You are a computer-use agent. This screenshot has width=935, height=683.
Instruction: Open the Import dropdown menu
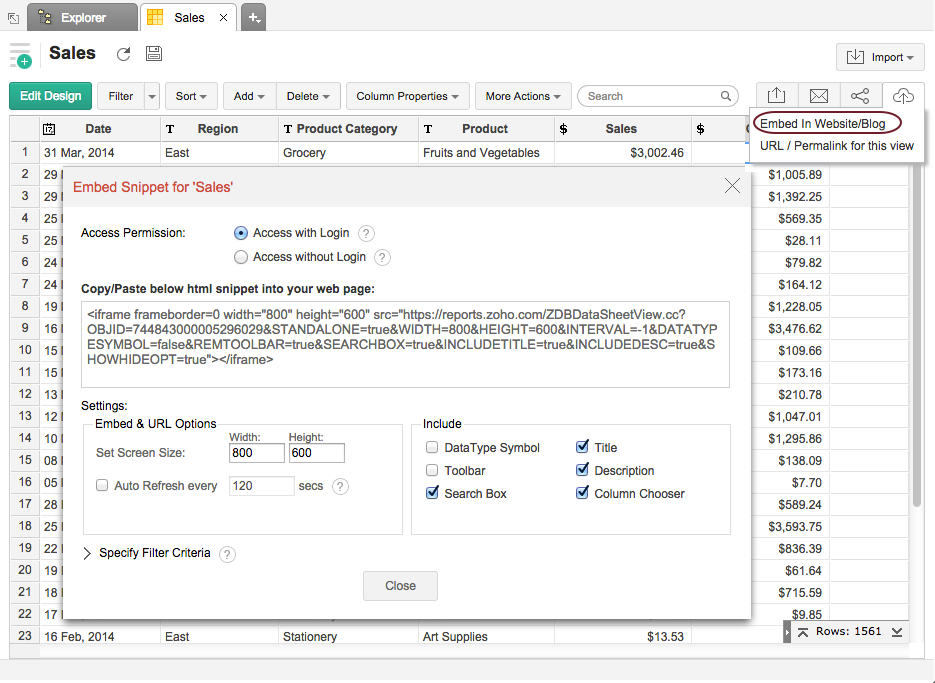coord(880,57)
